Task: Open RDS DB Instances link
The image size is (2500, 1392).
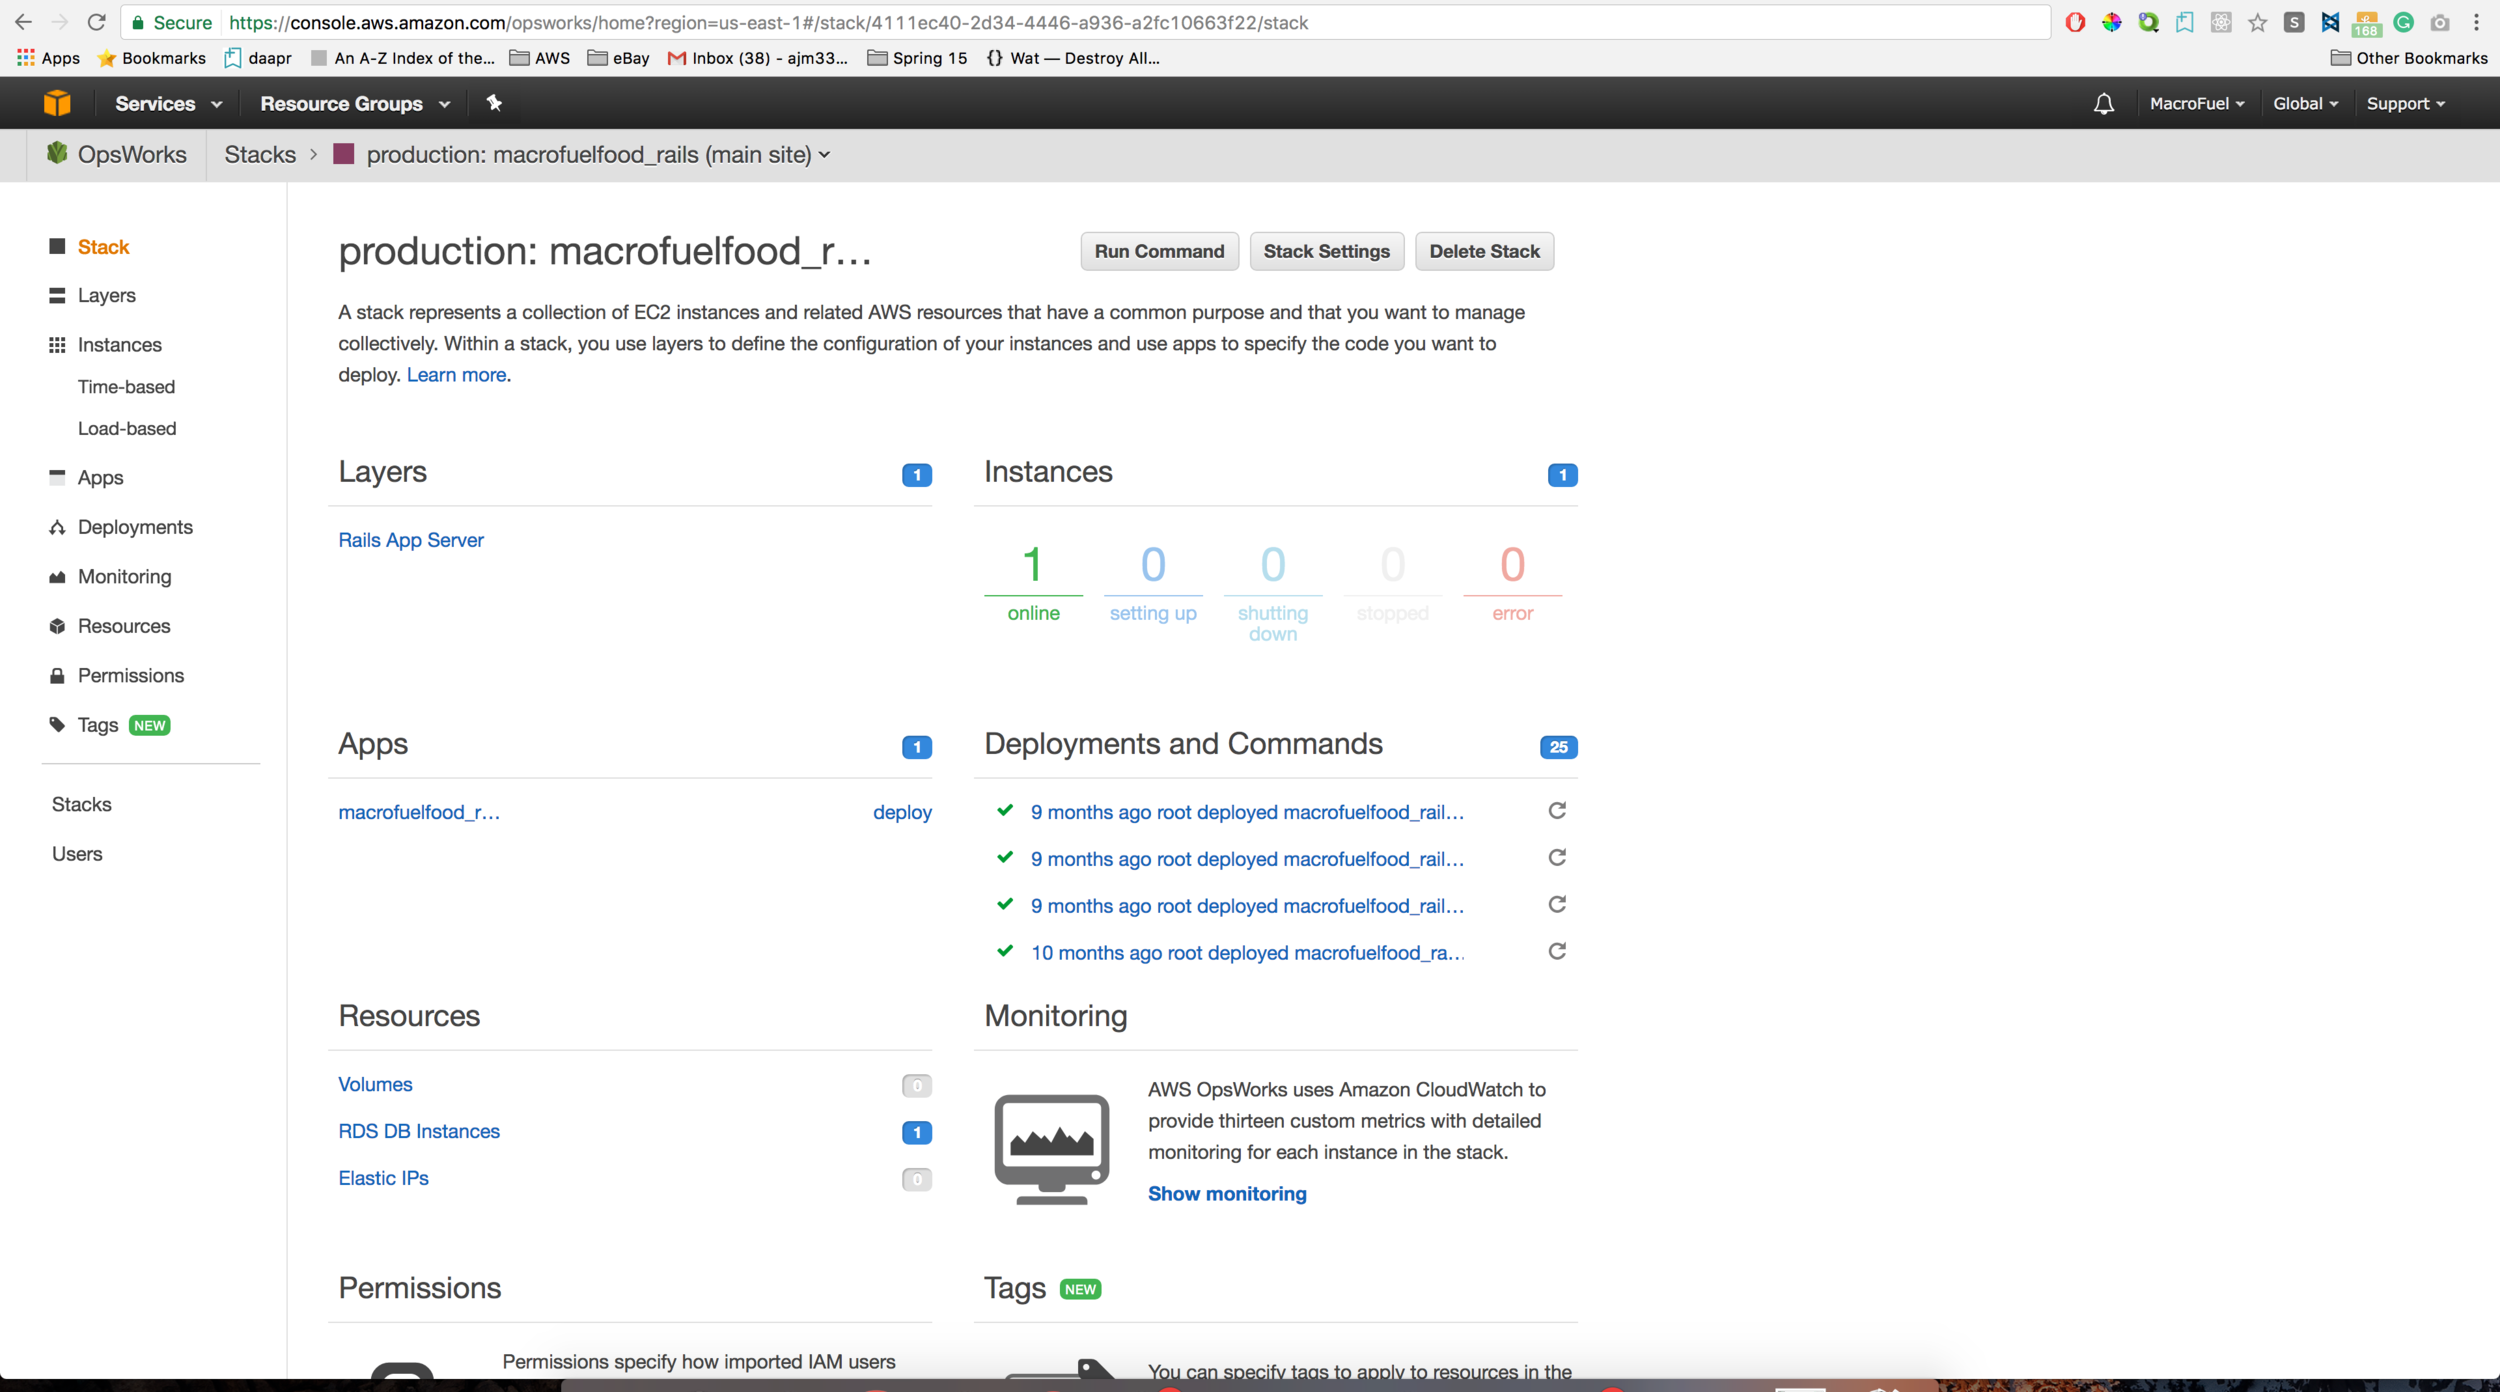Action: click(419, 1131)
